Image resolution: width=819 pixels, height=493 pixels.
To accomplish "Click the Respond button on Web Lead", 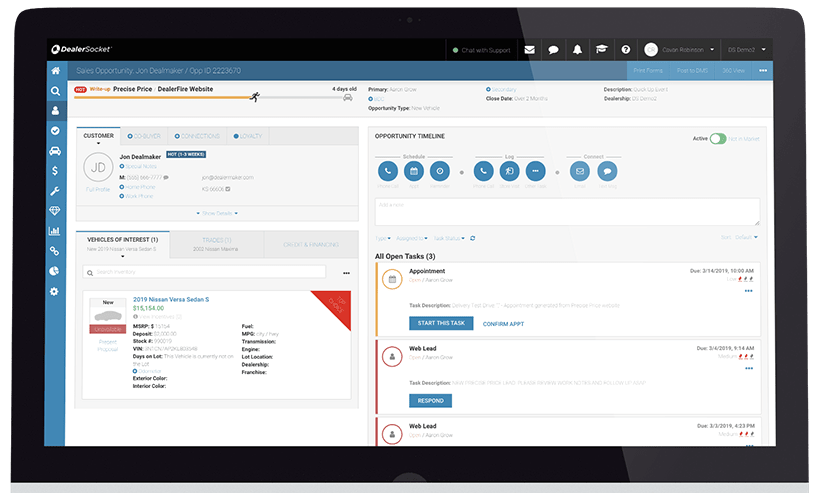I will [430, 401].
